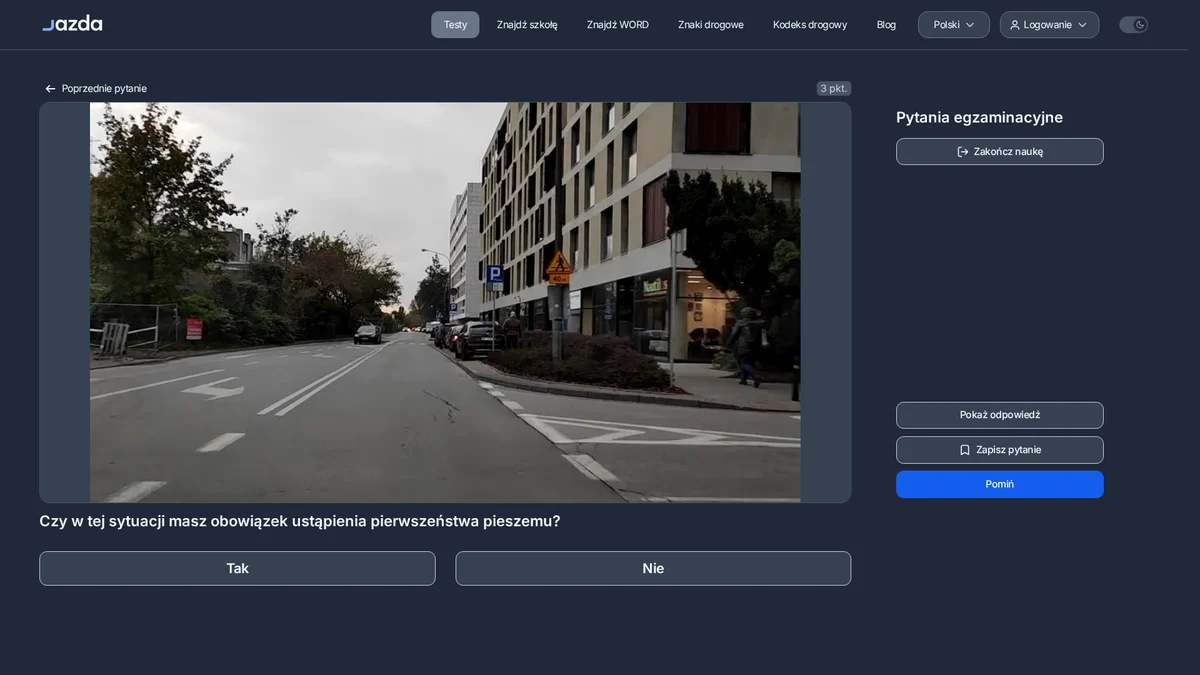Click the road scene exam image
The height and width of the screenshot is (675, 1200).
pyautogui.click(x=445, y=302)
